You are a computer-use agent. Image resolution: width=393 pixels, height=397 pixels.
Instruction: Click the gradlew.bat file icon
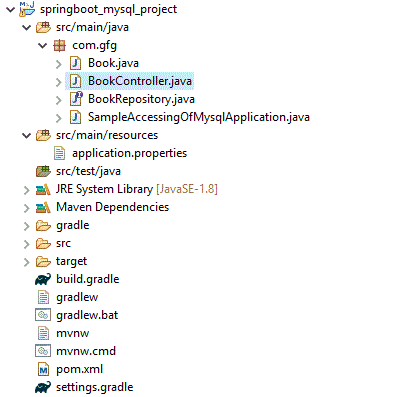click(43, 315)
